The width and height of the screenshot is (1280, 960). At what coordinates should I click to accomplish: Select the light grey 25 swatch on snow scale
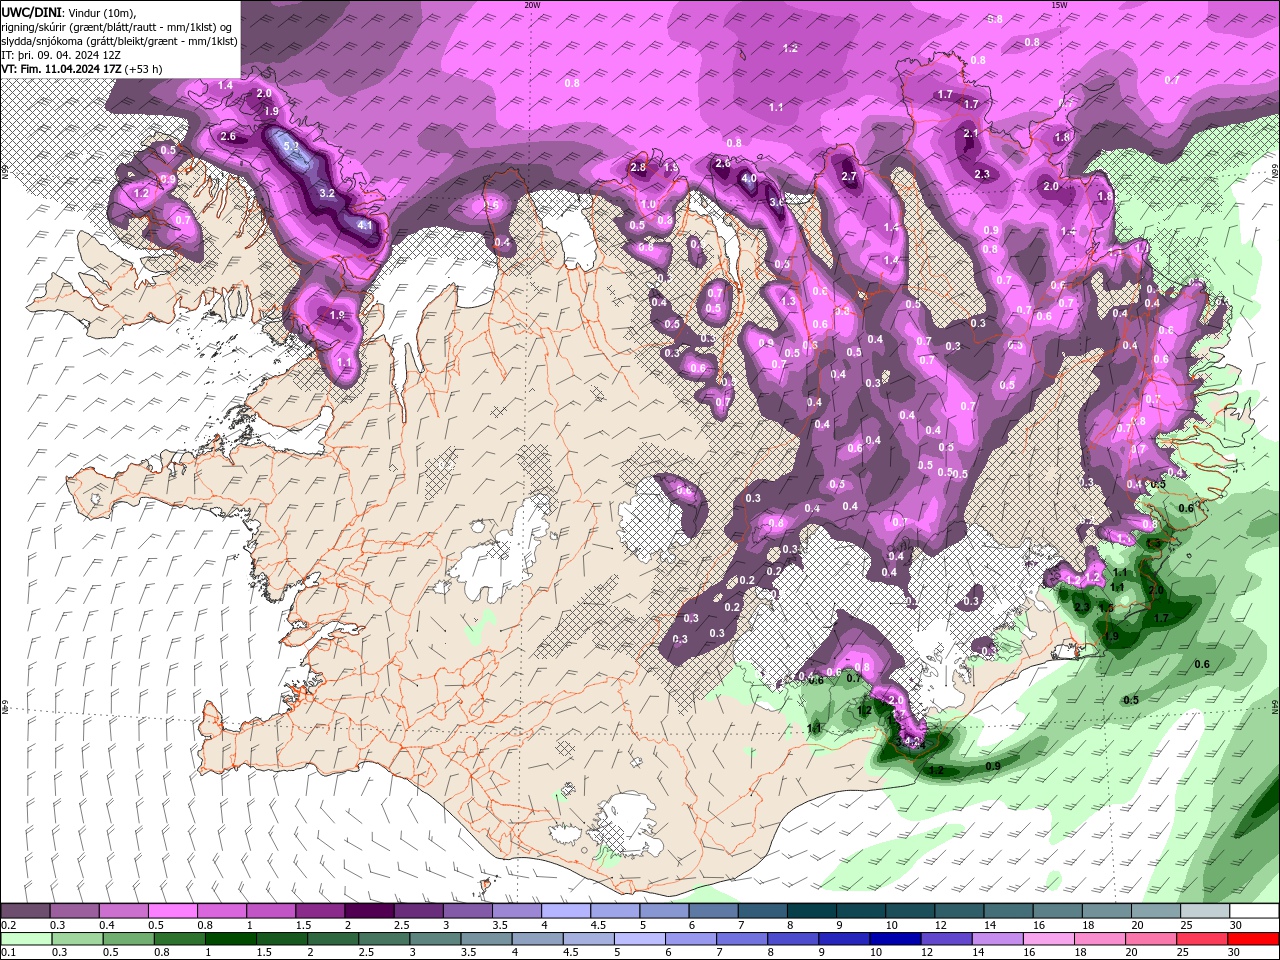point(1205,912)
